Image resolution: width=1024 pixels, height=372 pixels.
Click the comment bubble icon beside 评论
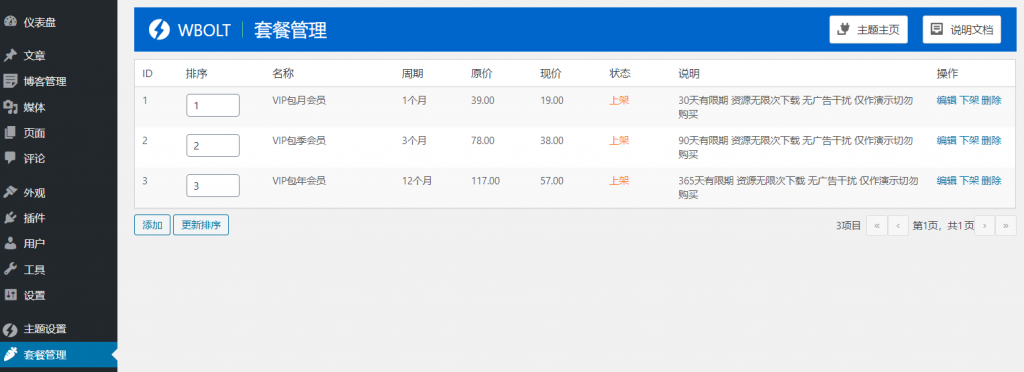pyautogui.click(x=9, y=158)
